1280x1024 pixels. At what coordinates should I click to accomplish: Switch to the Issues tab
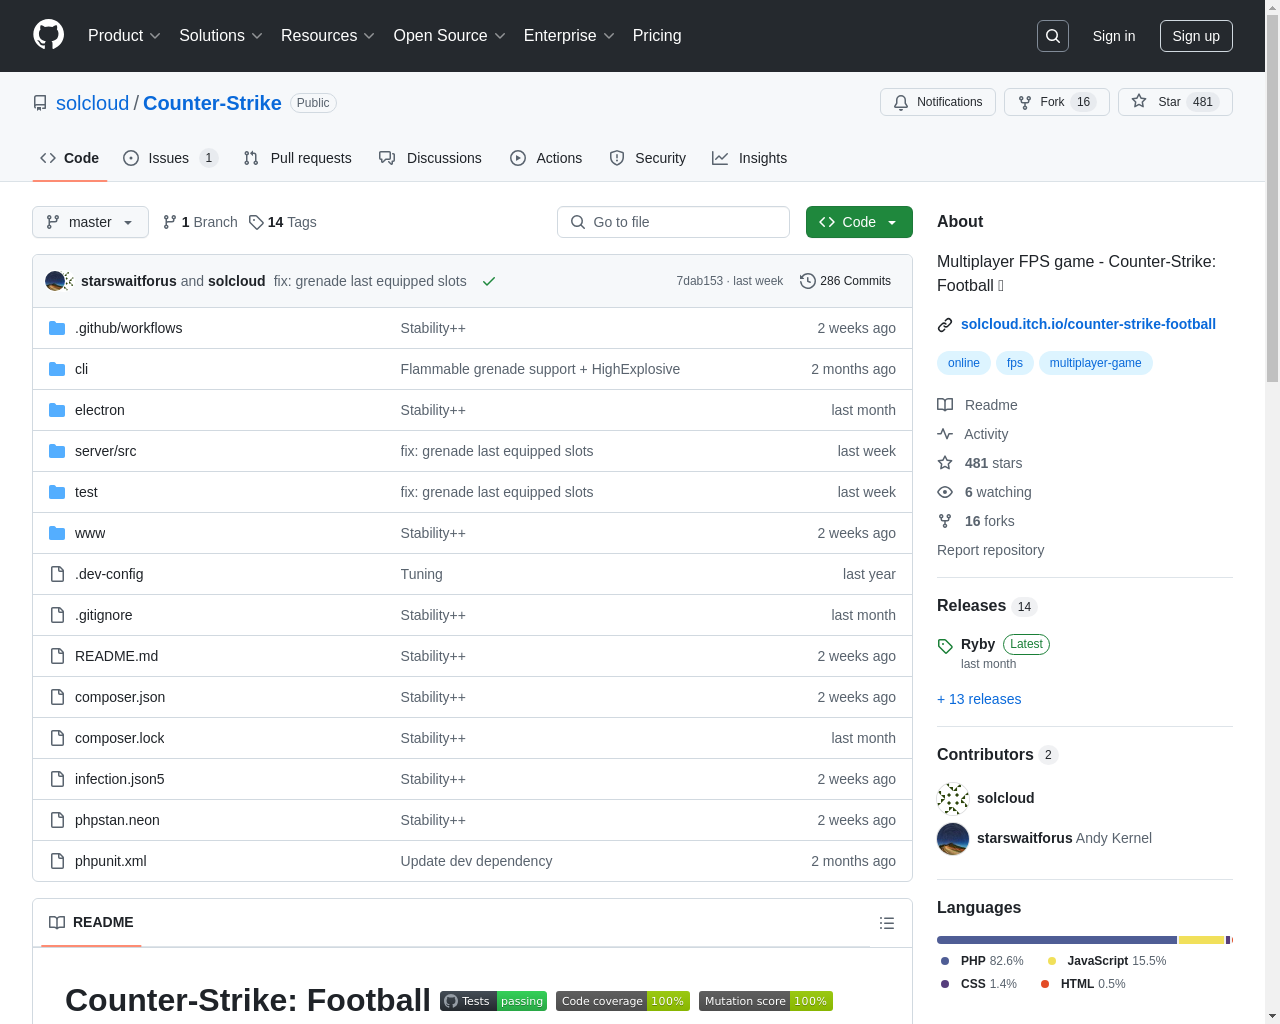[x=170, y=158]
